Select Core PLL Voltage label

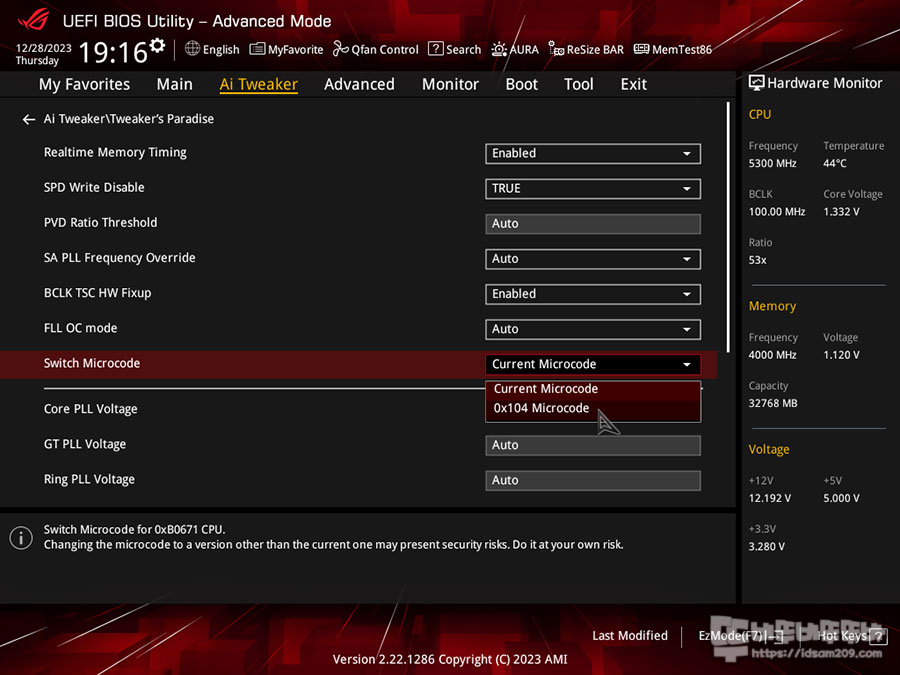91,409
